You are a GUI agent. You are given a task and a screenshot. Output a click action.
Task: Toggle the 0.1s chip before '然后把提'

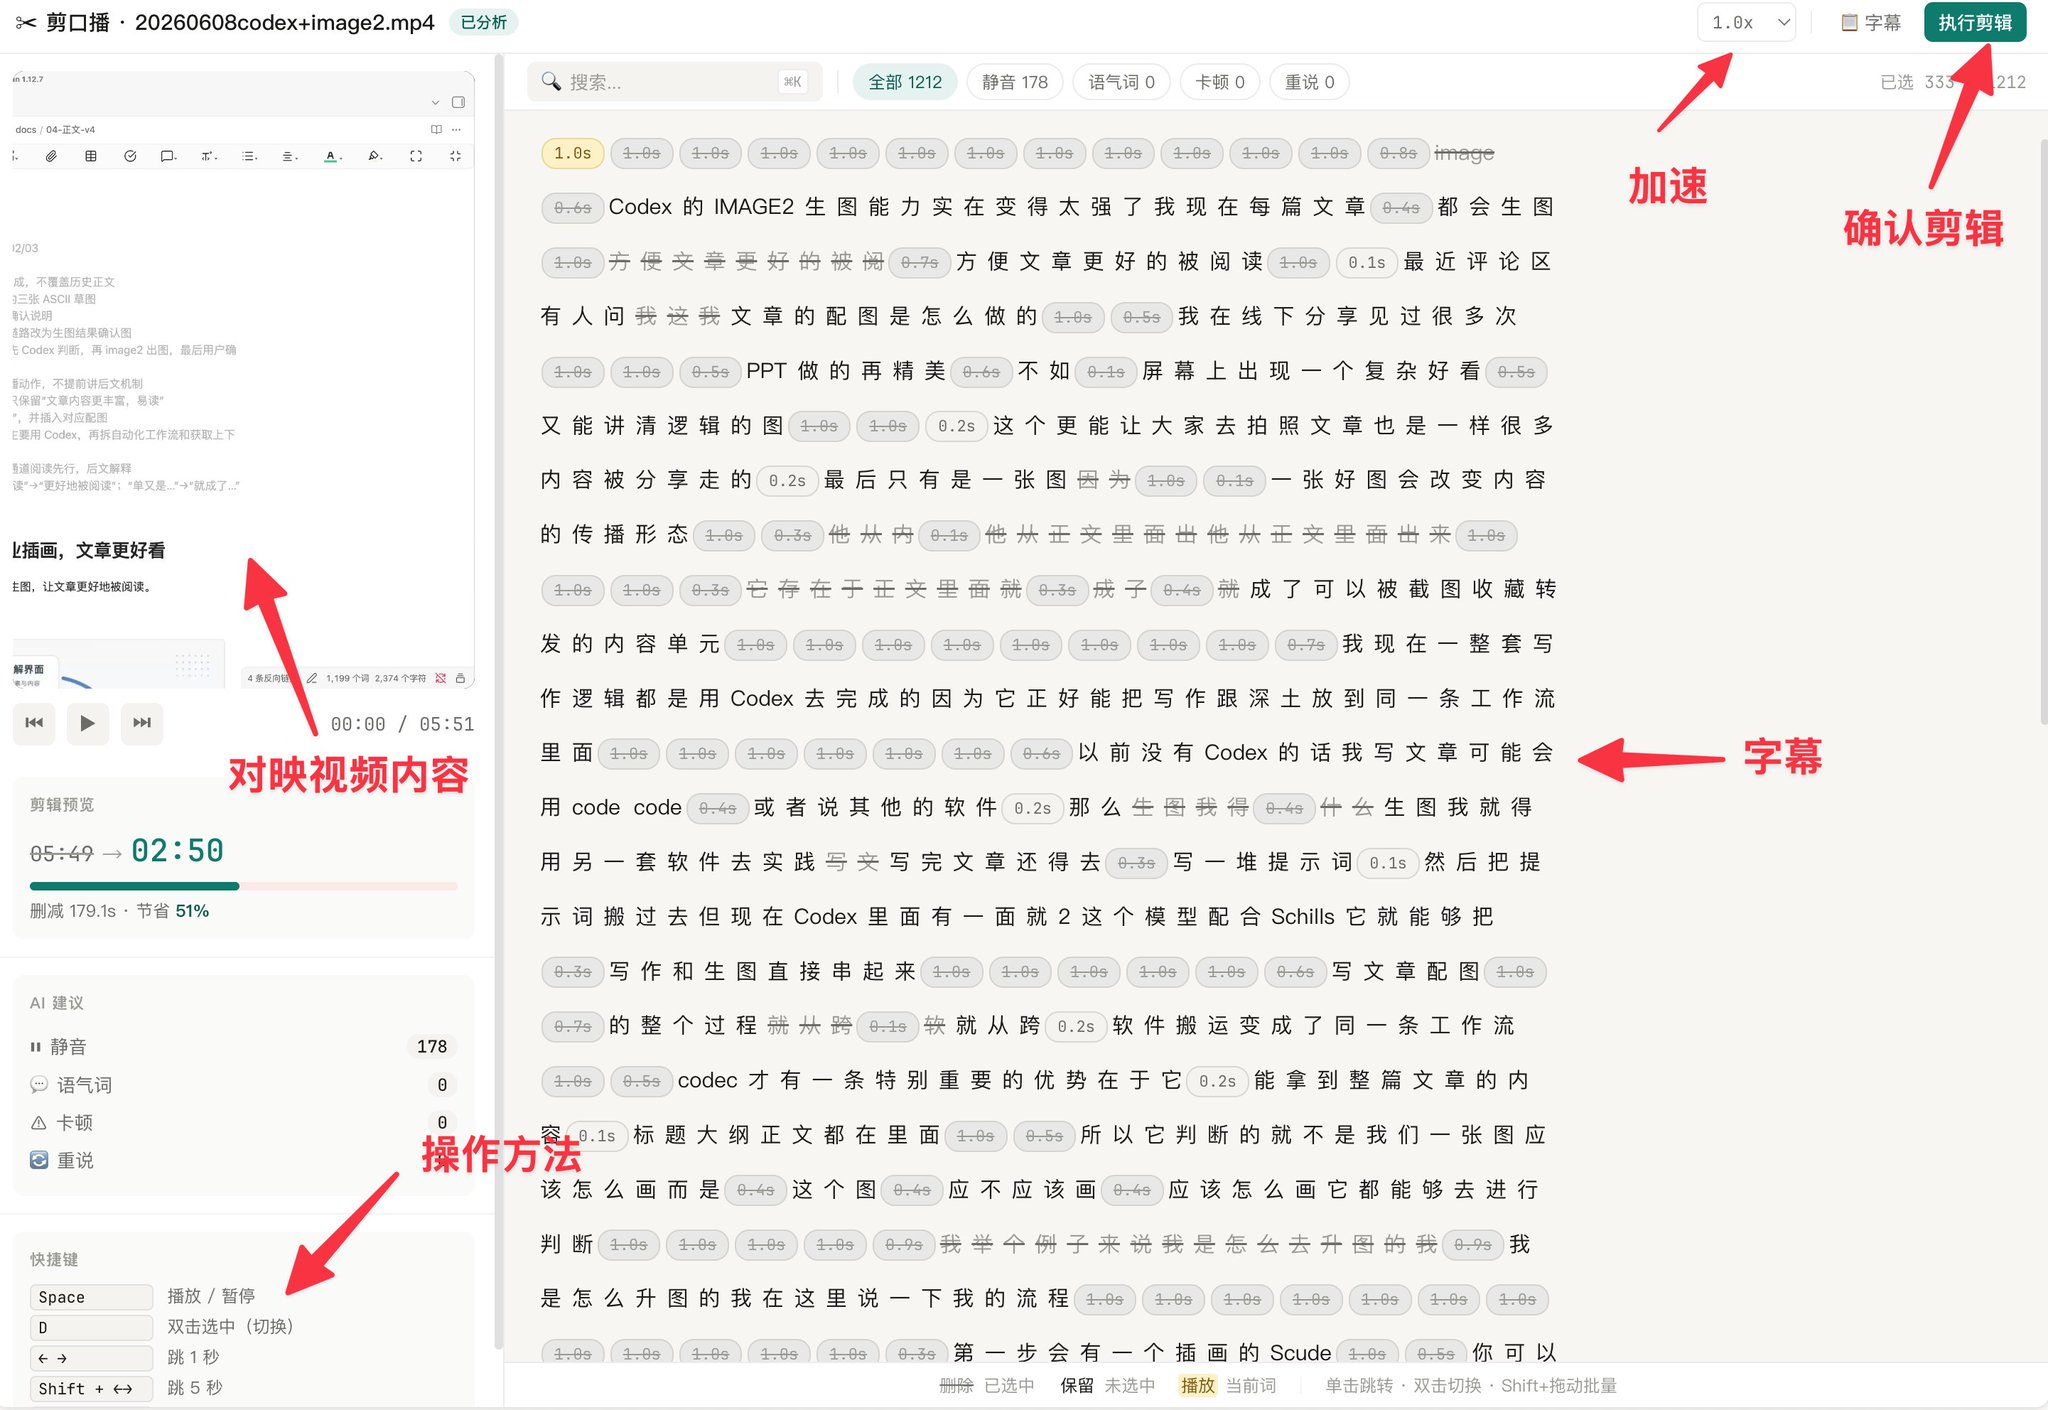[1388, 862]
